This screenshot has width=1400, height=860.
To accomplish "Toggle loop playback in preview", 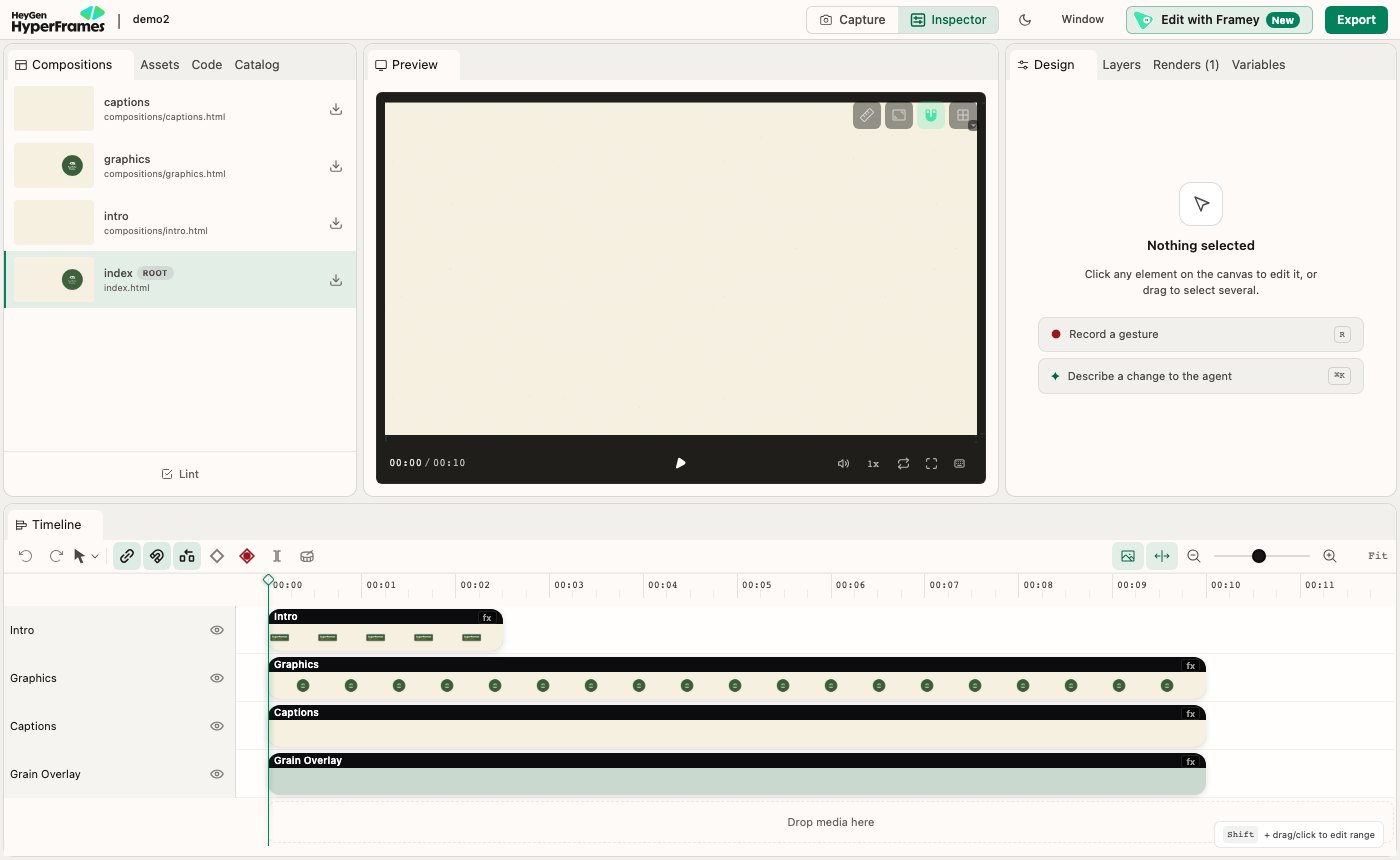I will point(903,463).
